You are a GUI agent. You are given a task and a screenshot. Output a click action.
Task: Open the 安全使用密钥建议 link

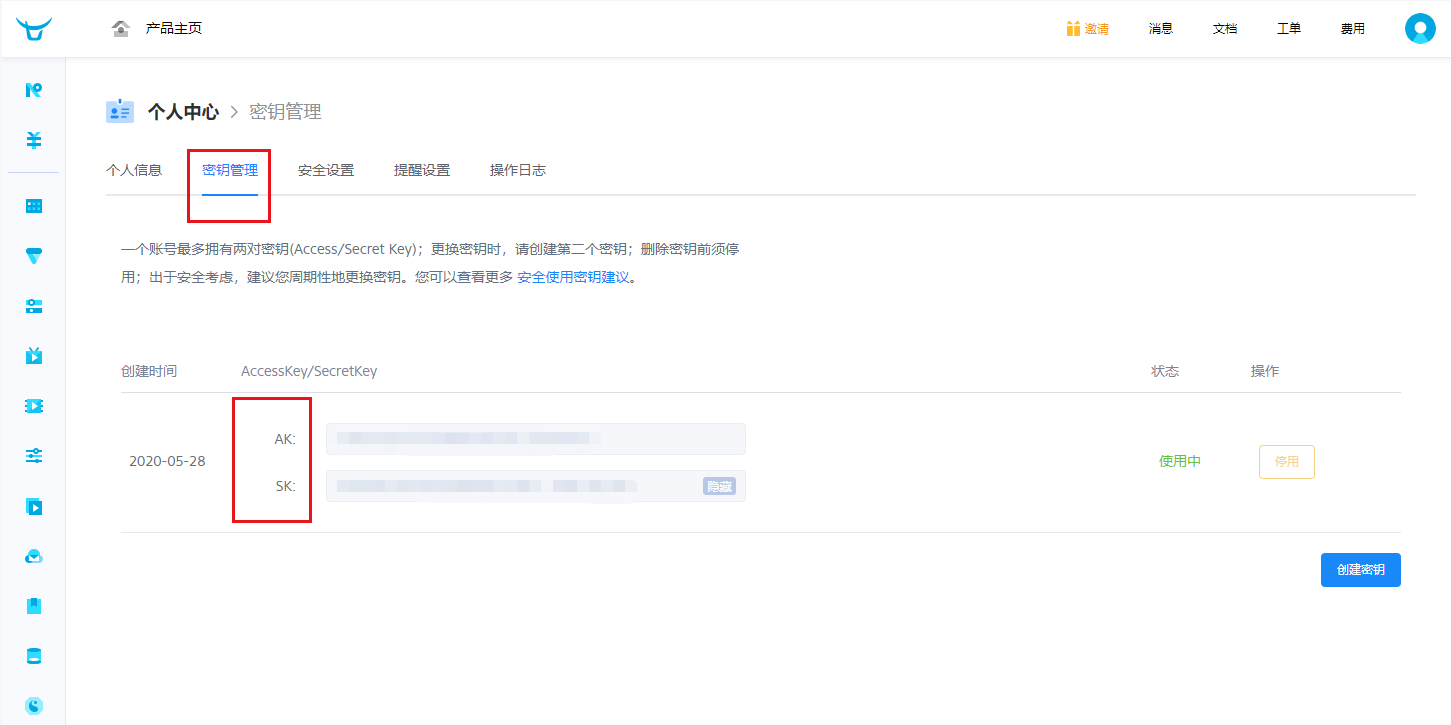tap(573, 277)
